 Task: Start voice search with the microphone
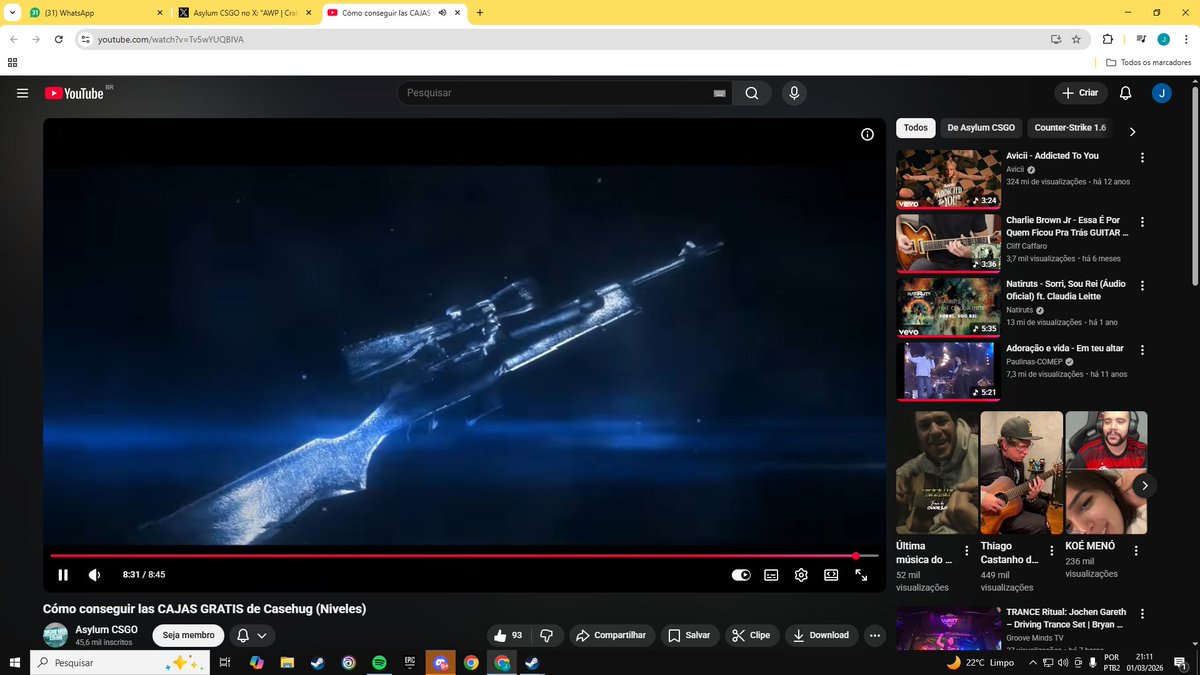click(794, 93)
